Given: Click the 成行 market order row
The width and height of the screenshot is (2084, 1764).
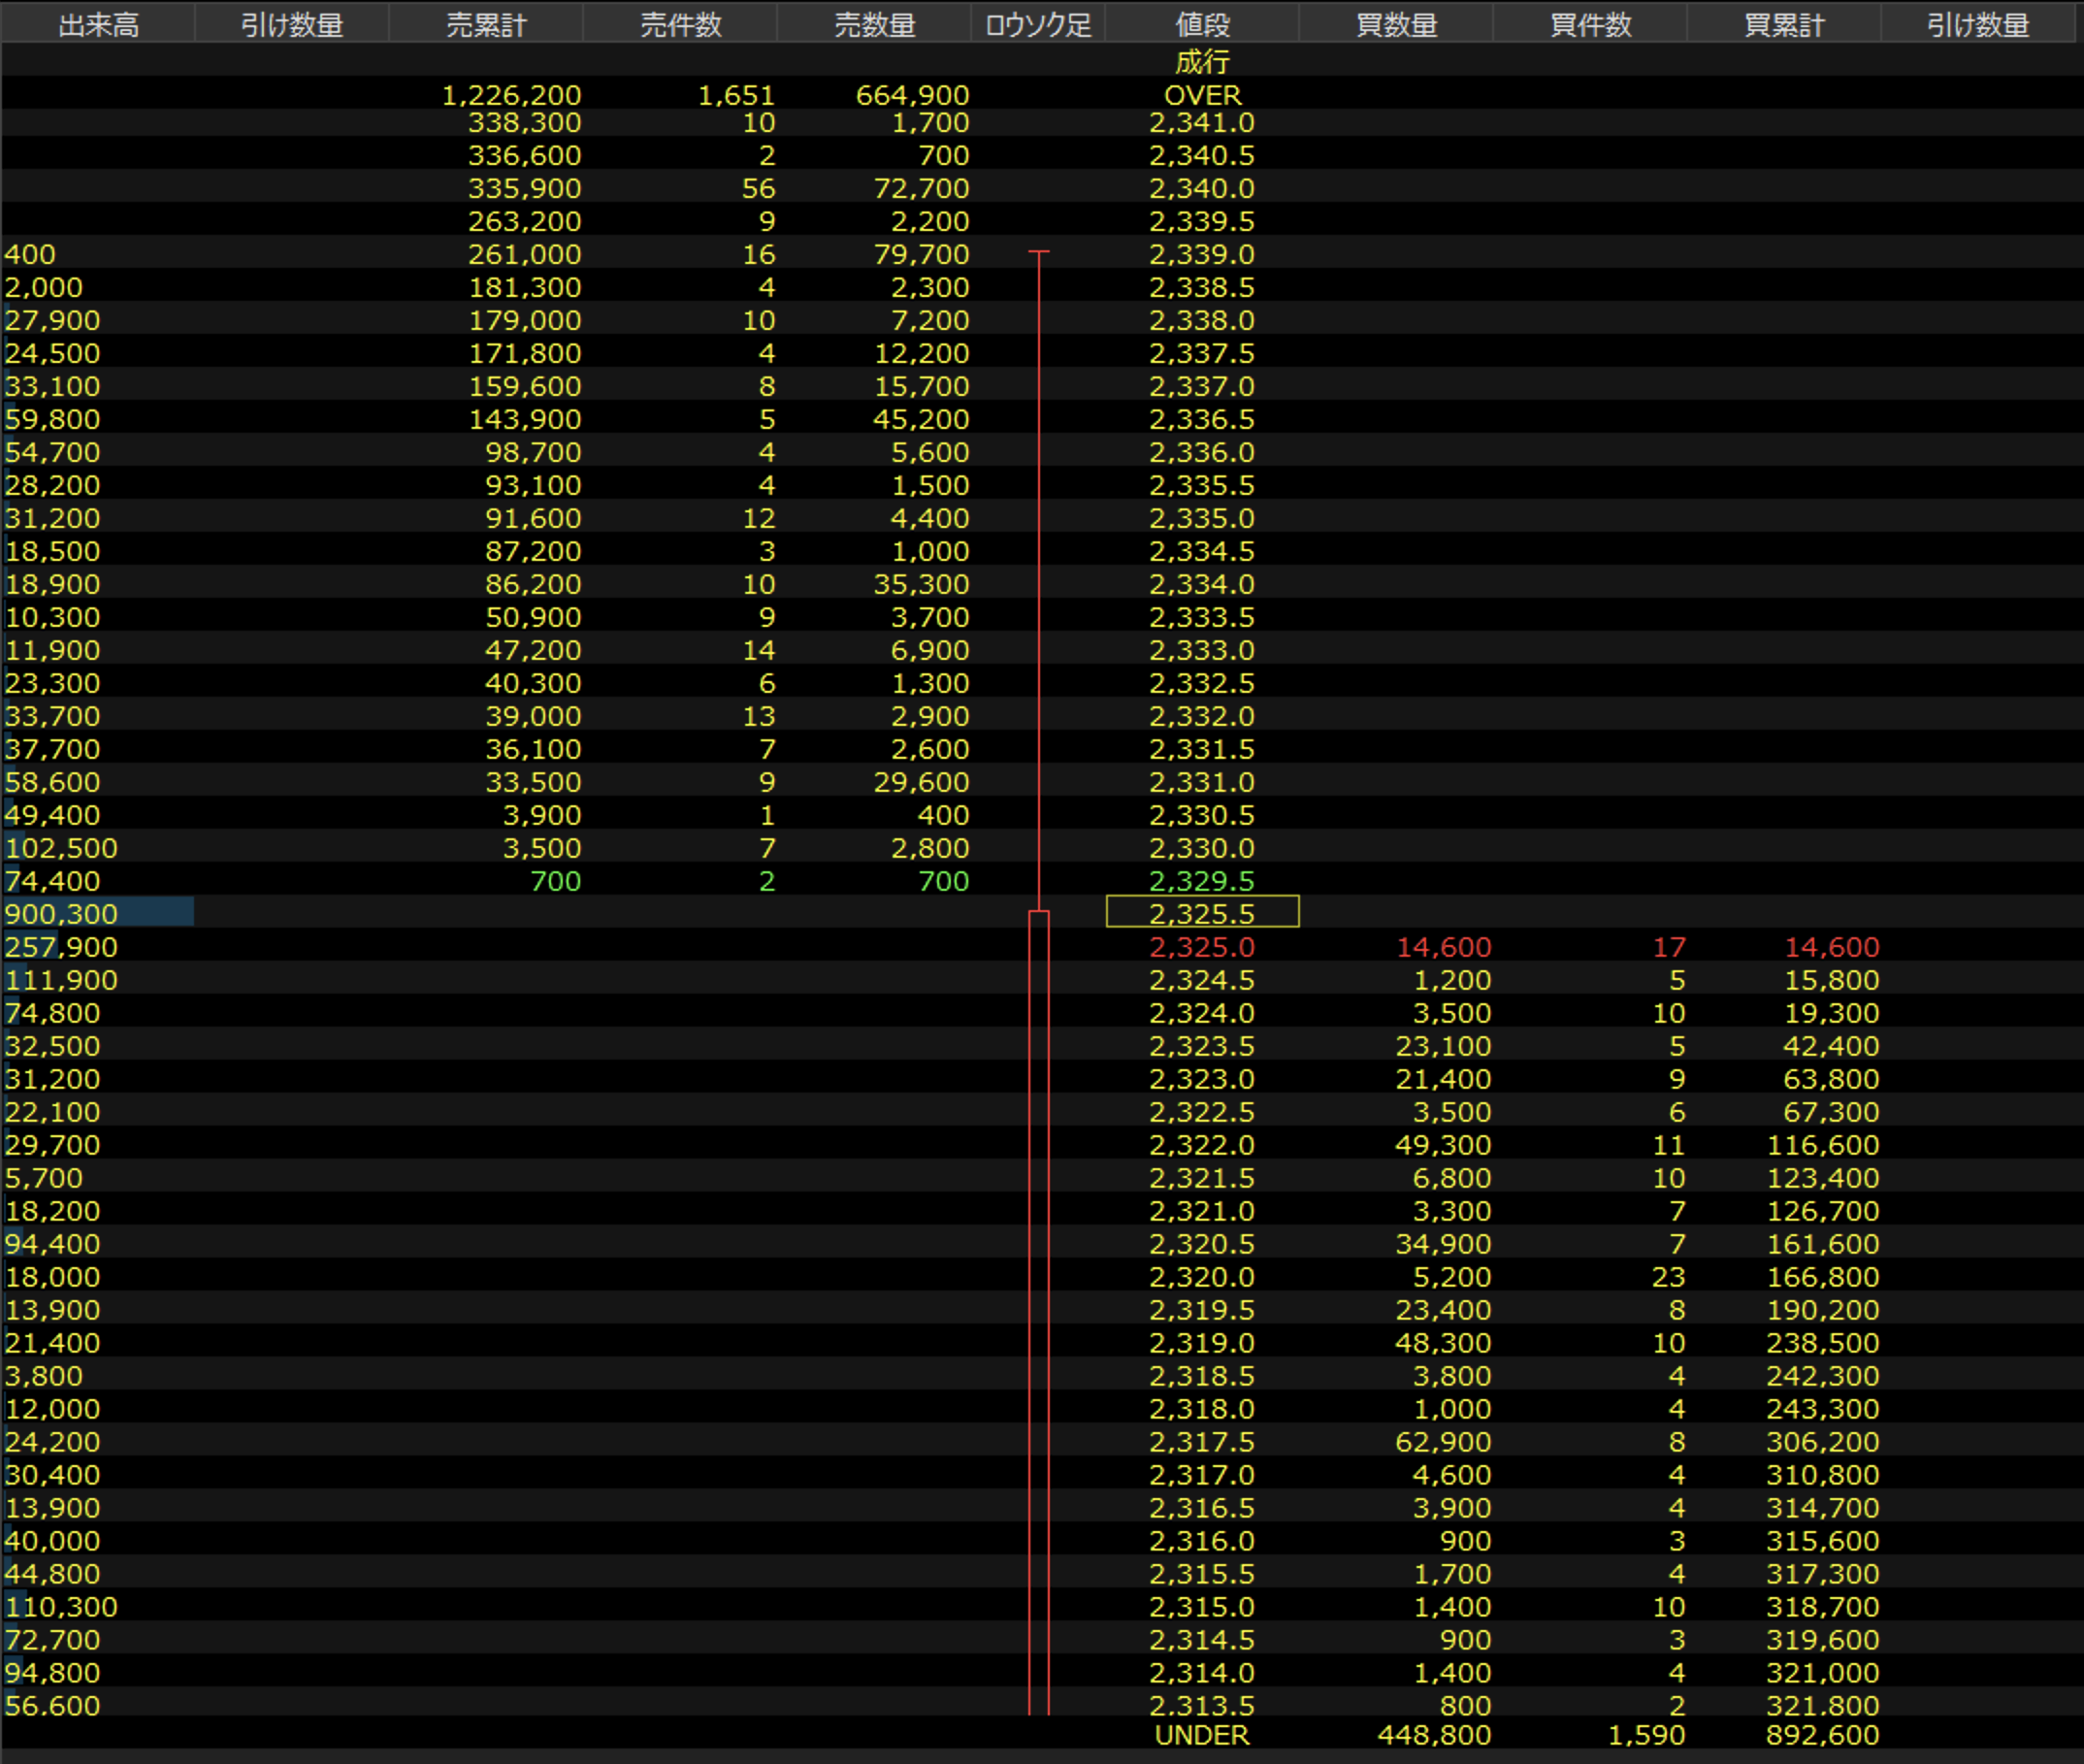Looking at the screenshot, I should [x=1202, y=61].
